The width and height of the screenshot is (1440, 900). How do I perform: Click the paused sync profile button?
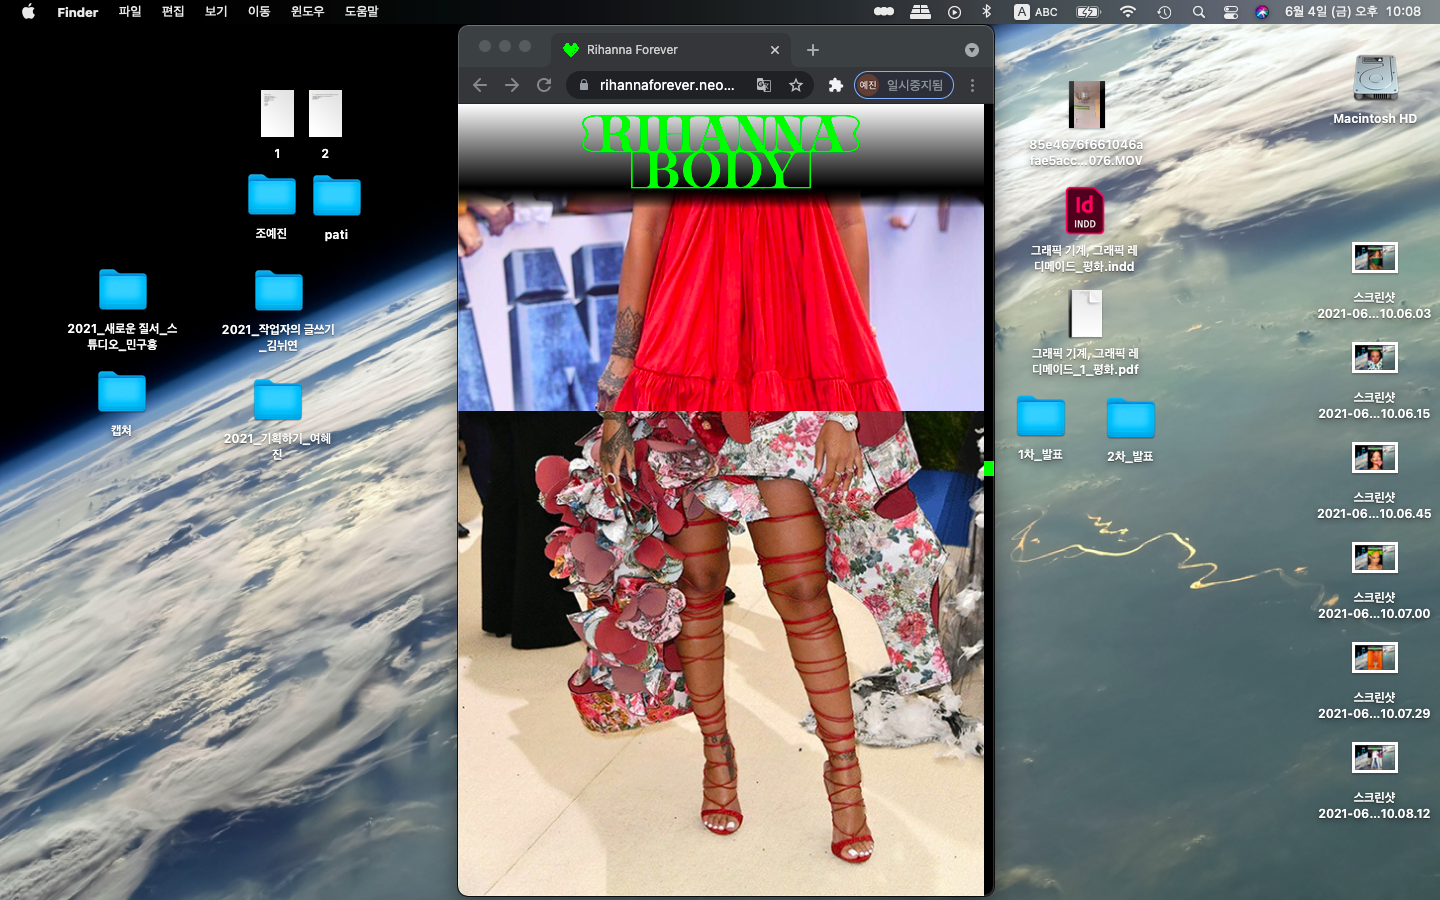(x=904, y=85)
